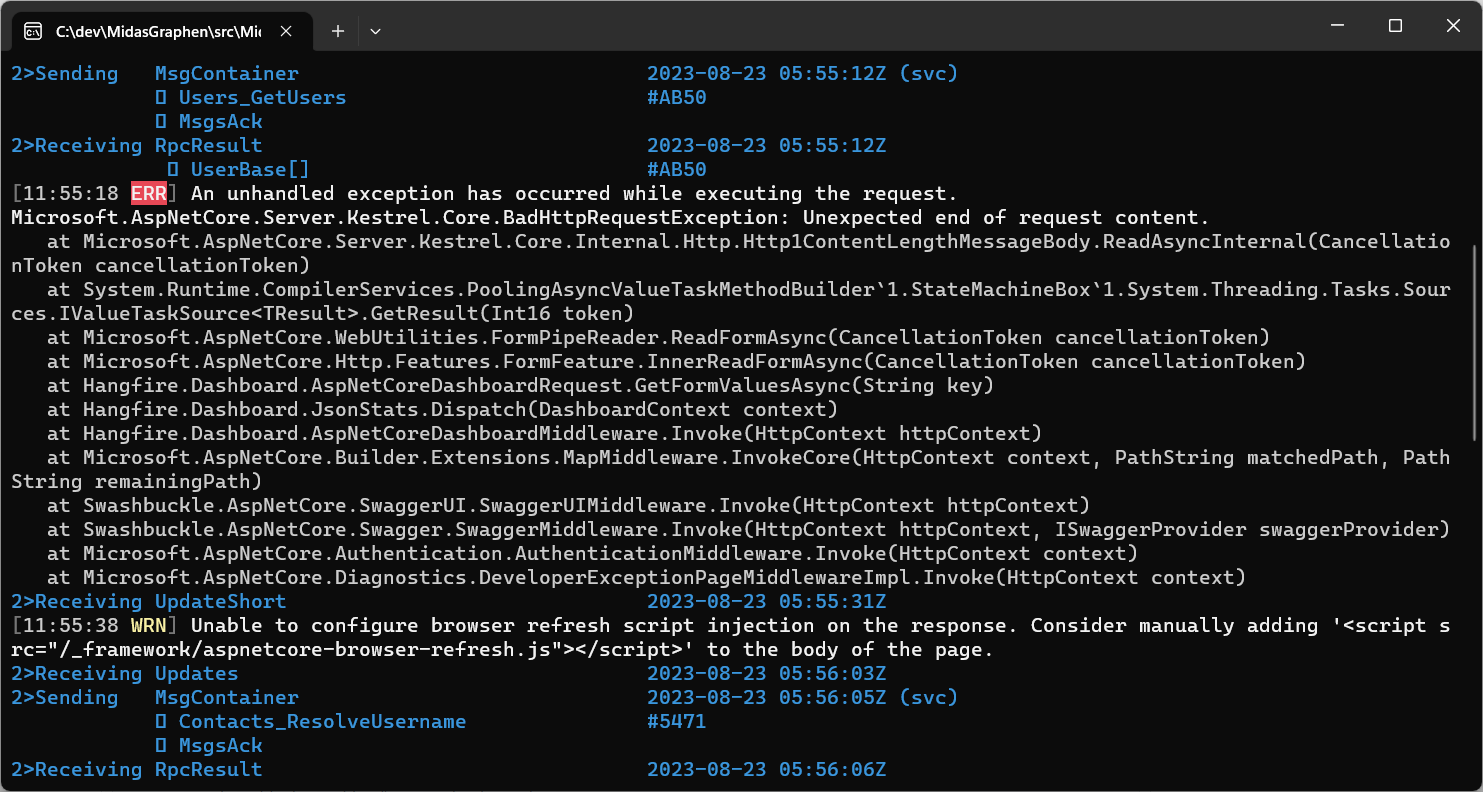Click the glyph marker before MsgsAck
Viewport: 1483px width, 792px height.
pos(160,121)
